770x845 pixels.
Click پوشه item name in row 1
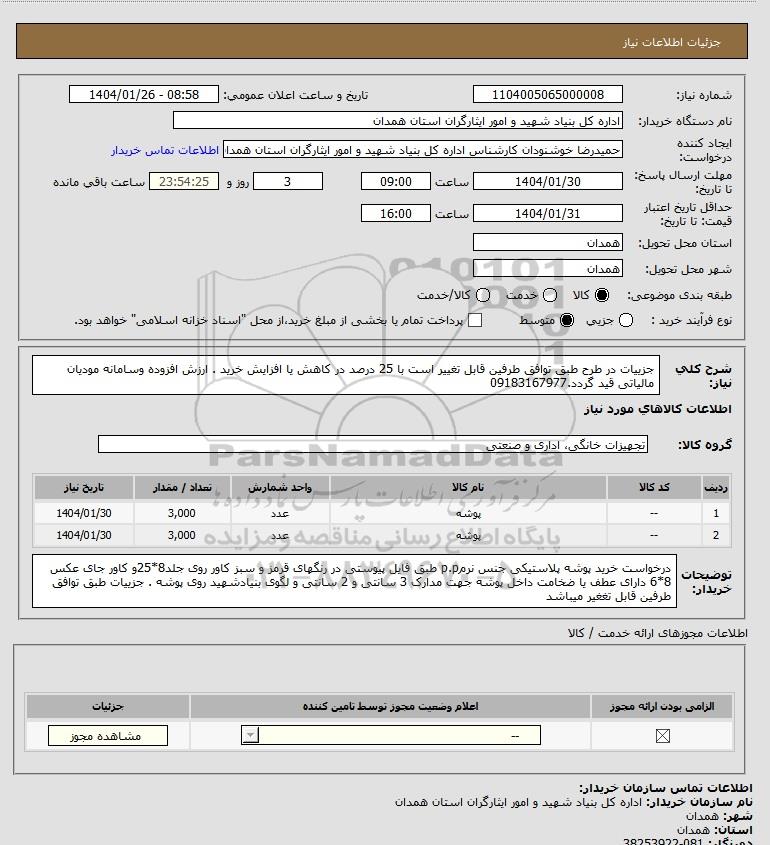pos(468,514)
